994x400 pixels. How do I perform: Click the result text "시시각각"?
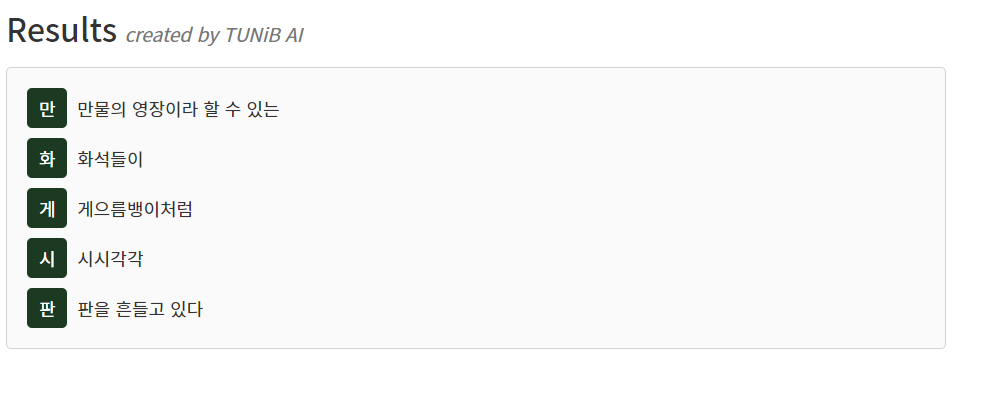tap(110, 259)
